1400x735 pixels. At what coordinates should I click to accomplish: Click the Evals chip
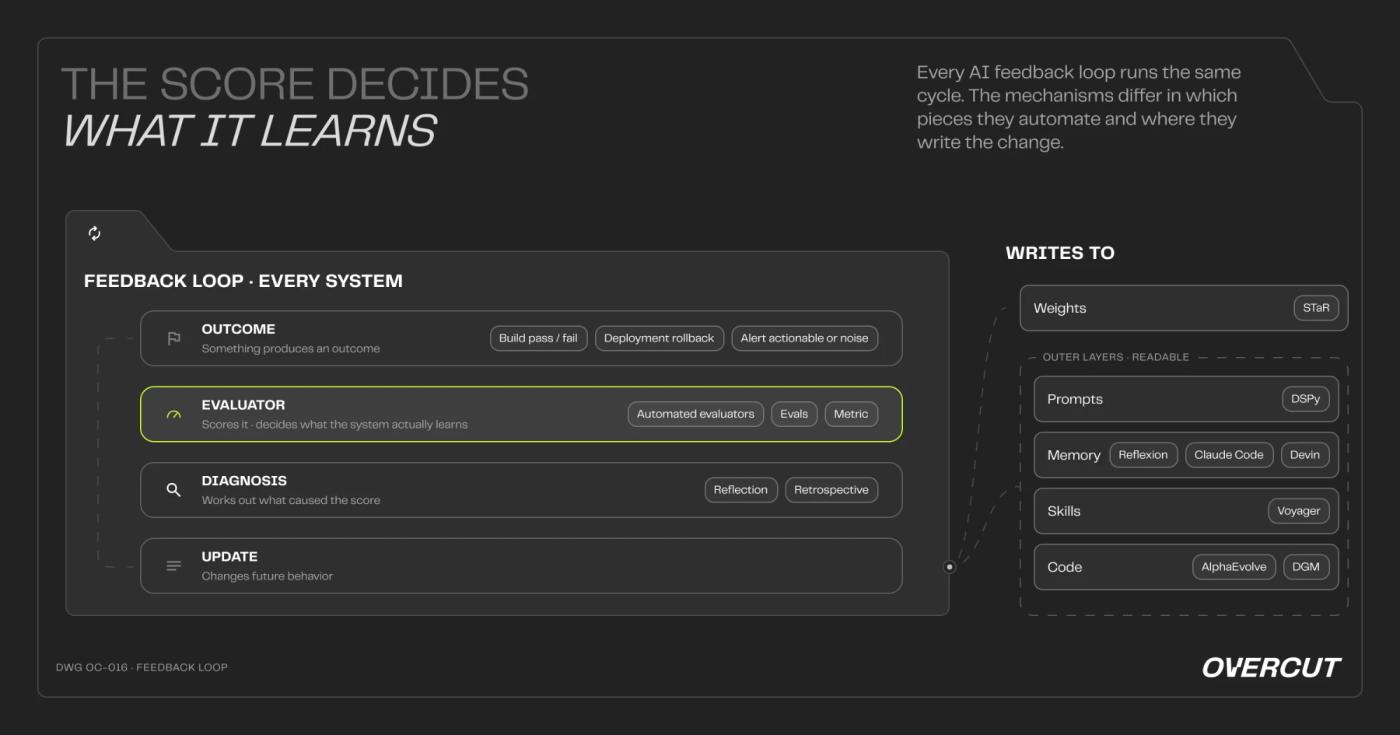click(x=794, y=414)
